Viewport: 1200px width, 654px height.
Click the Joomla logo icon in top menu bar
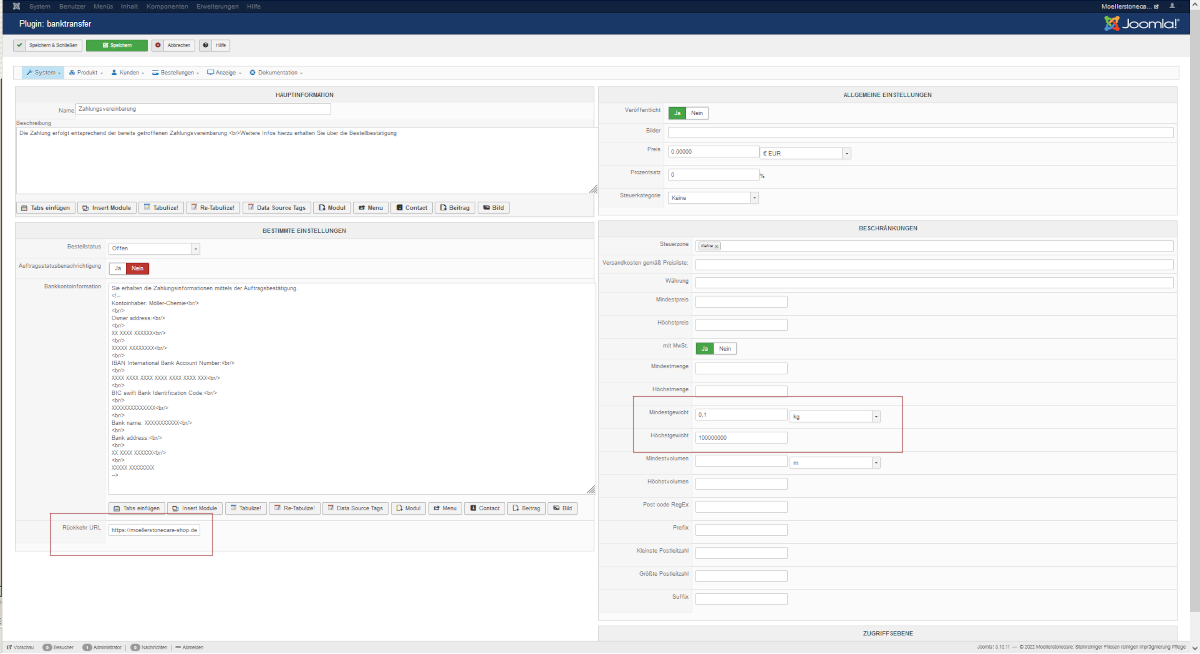pyautogui.click(x=16, y=6)
